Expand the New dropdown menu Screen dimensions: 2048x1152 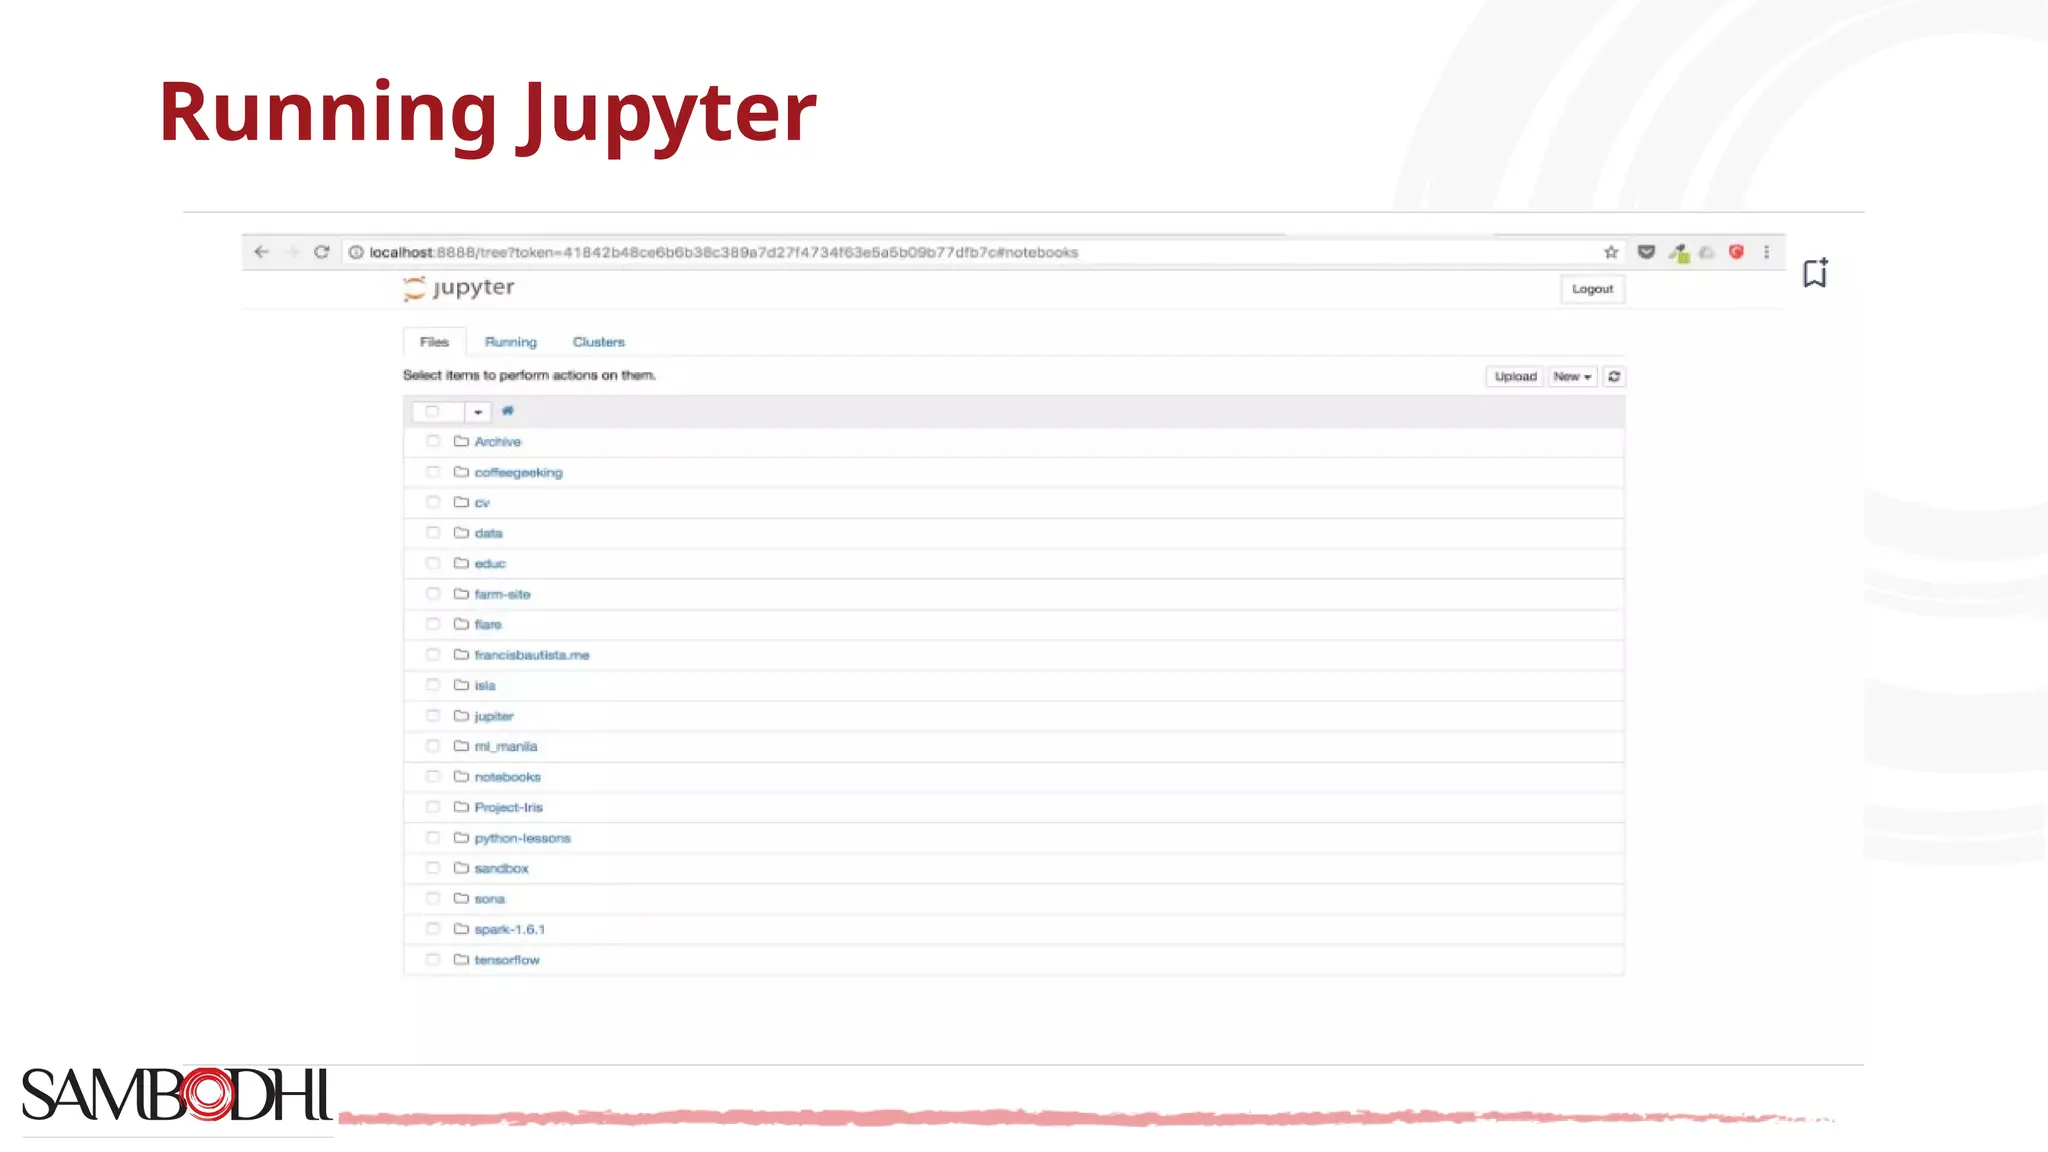(1571, 377)
